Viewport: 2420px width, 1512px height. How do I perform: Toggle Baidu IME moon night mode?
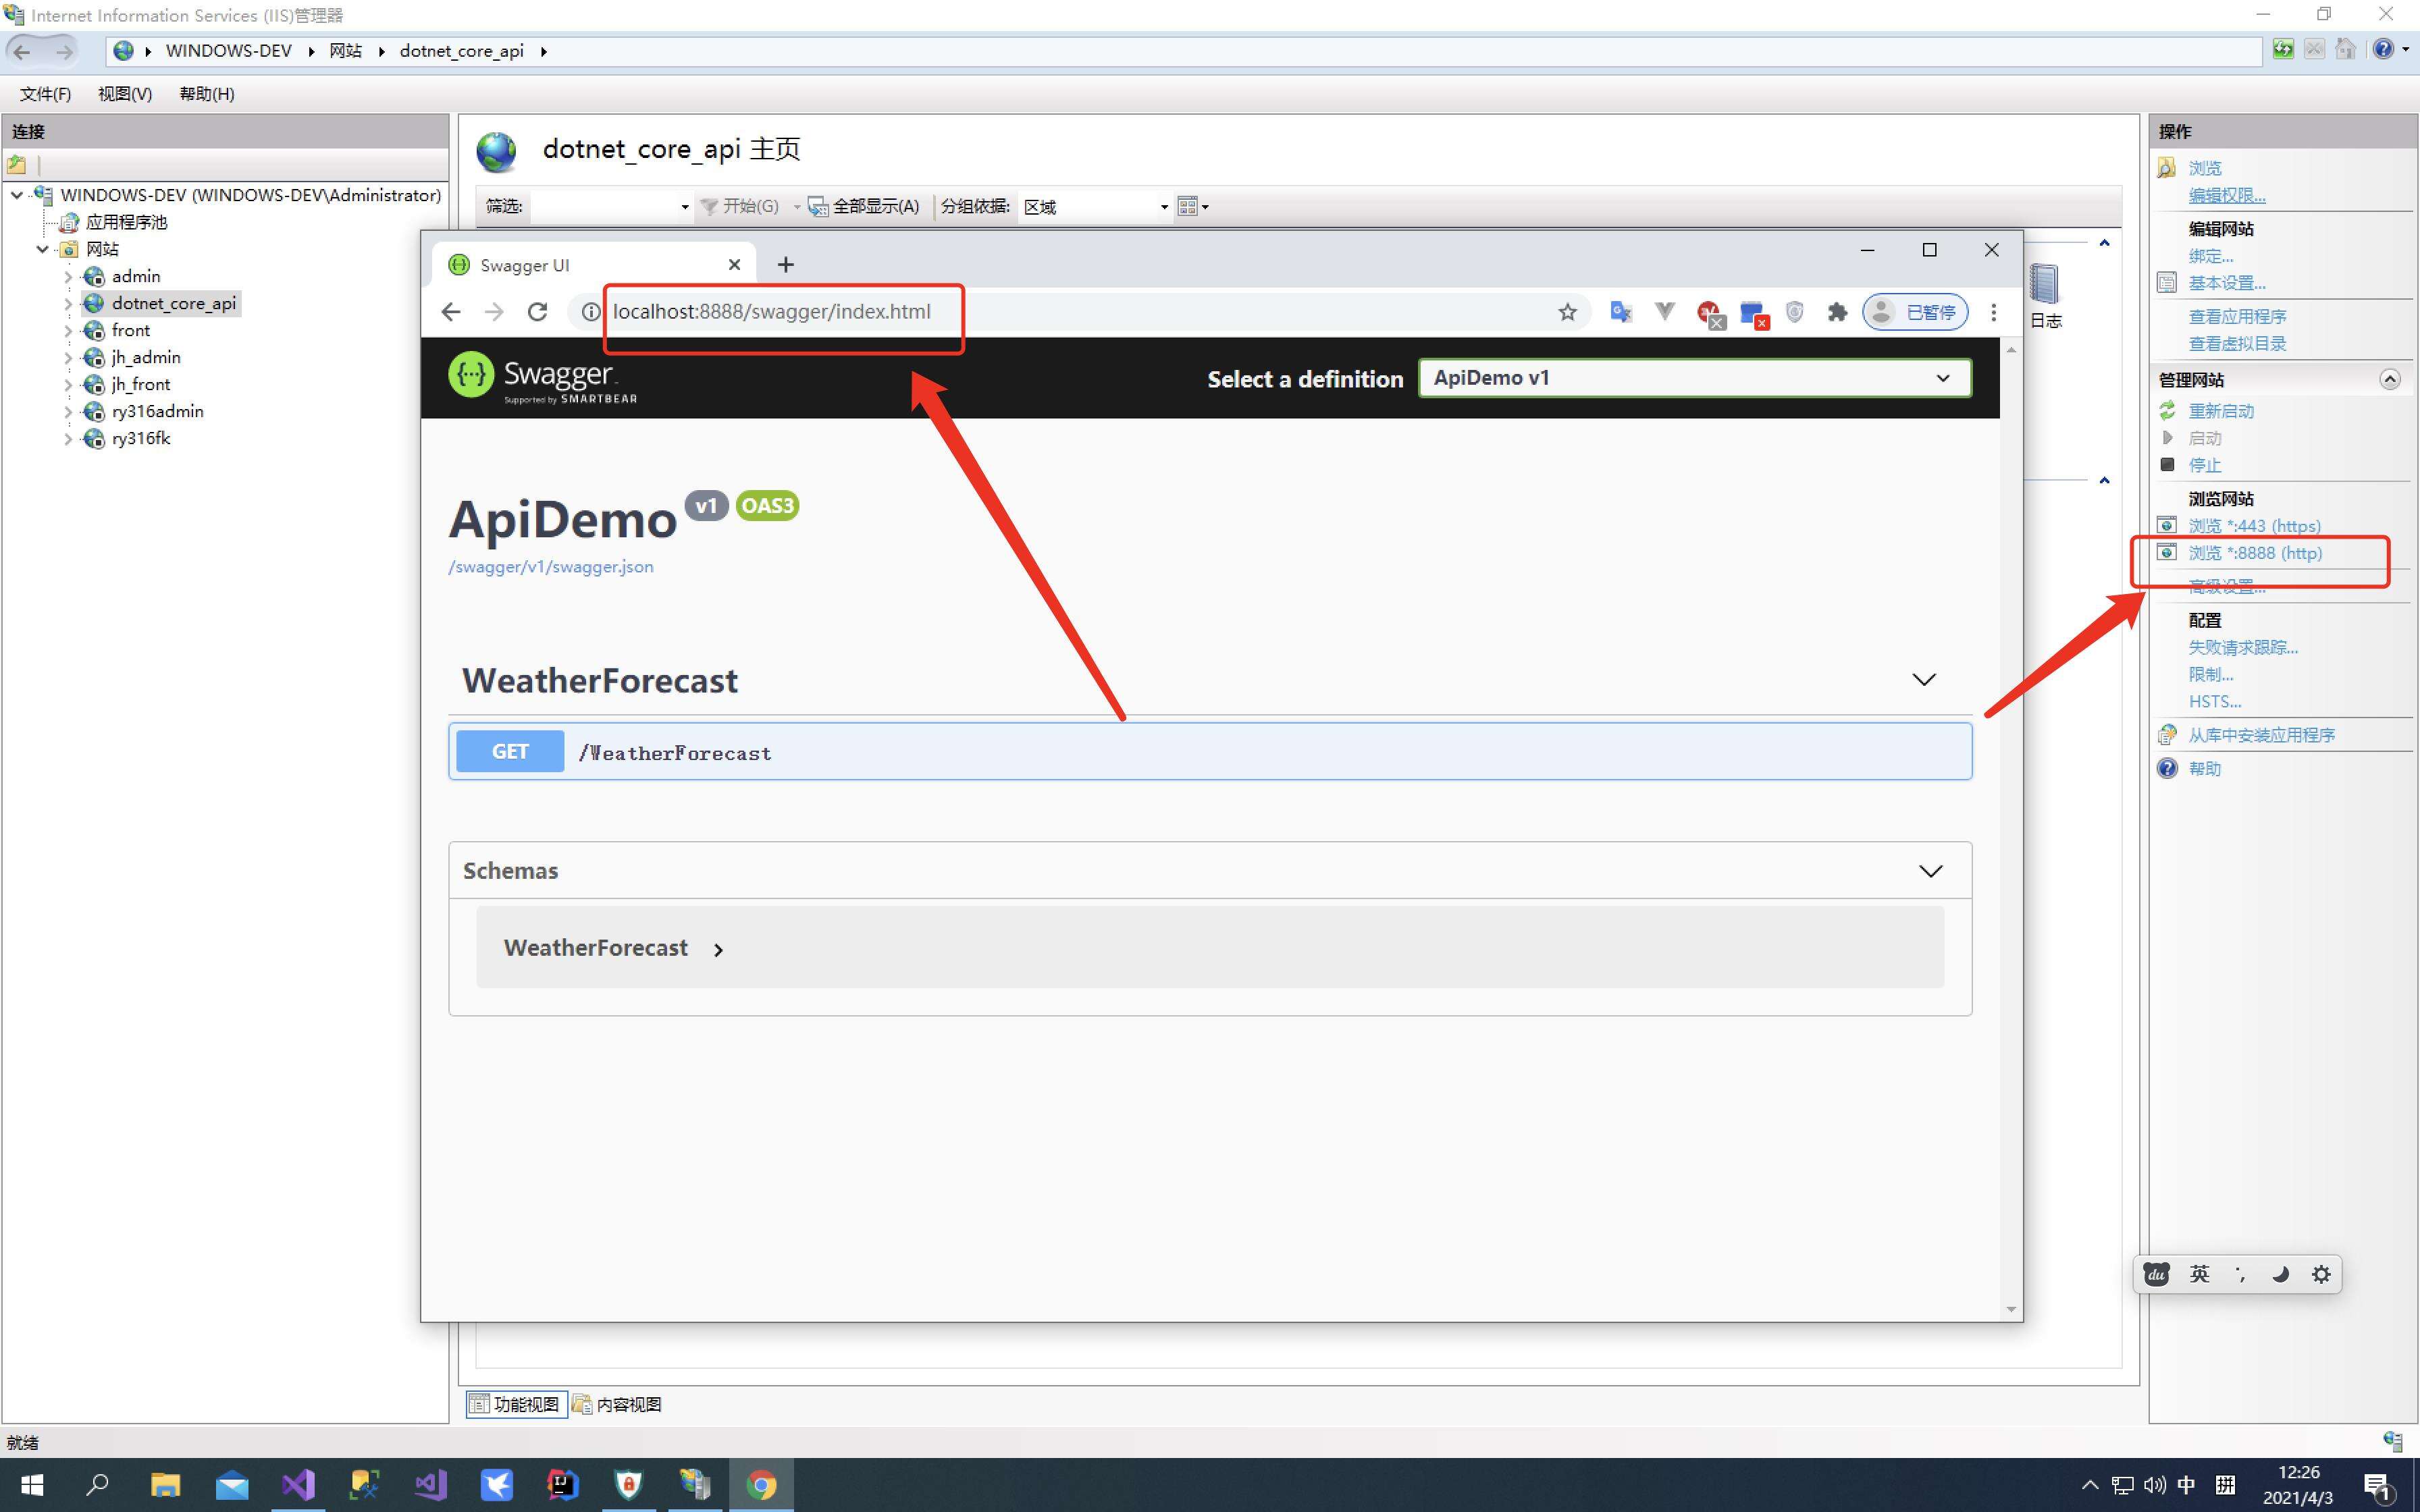[x=2280, y=1274]
